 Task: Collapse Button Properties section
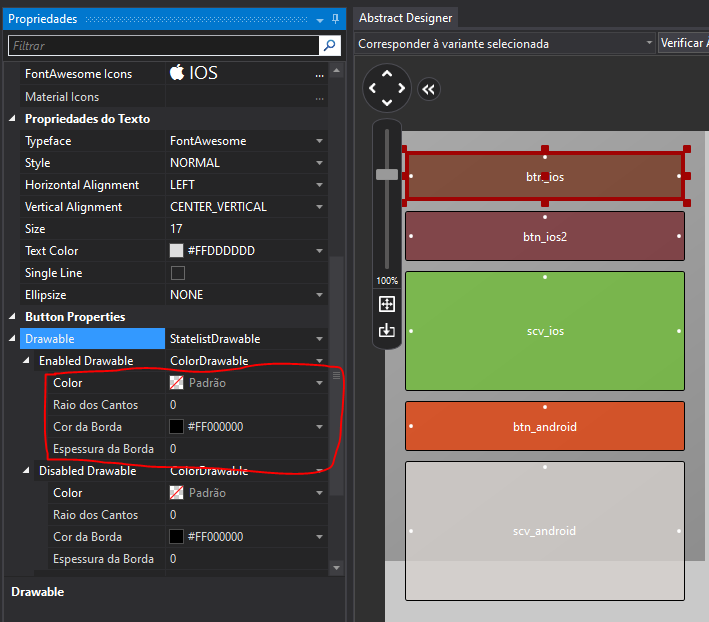point(12,316)
